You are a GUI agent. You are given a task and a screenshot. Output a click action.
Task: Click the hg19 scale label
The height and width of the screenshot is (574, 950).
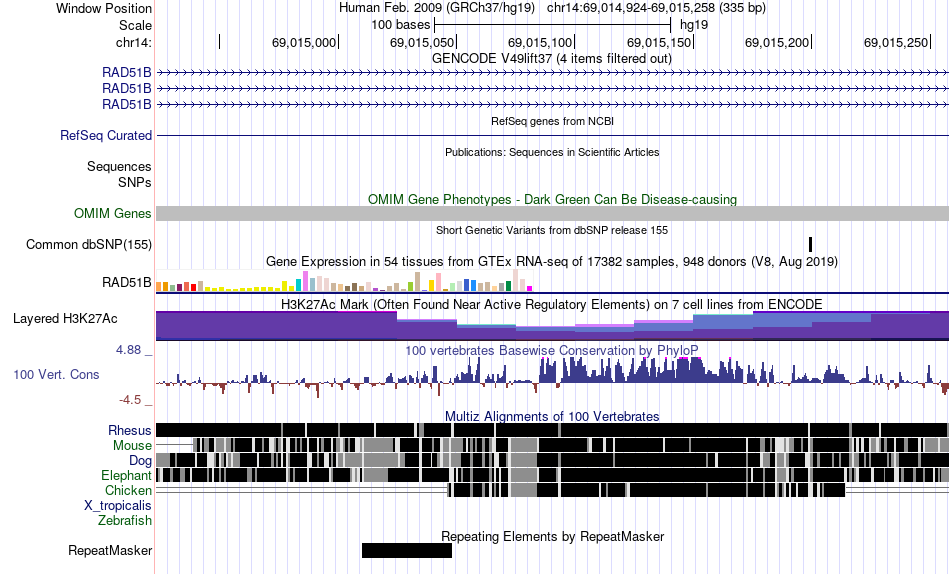coord(694,25)
